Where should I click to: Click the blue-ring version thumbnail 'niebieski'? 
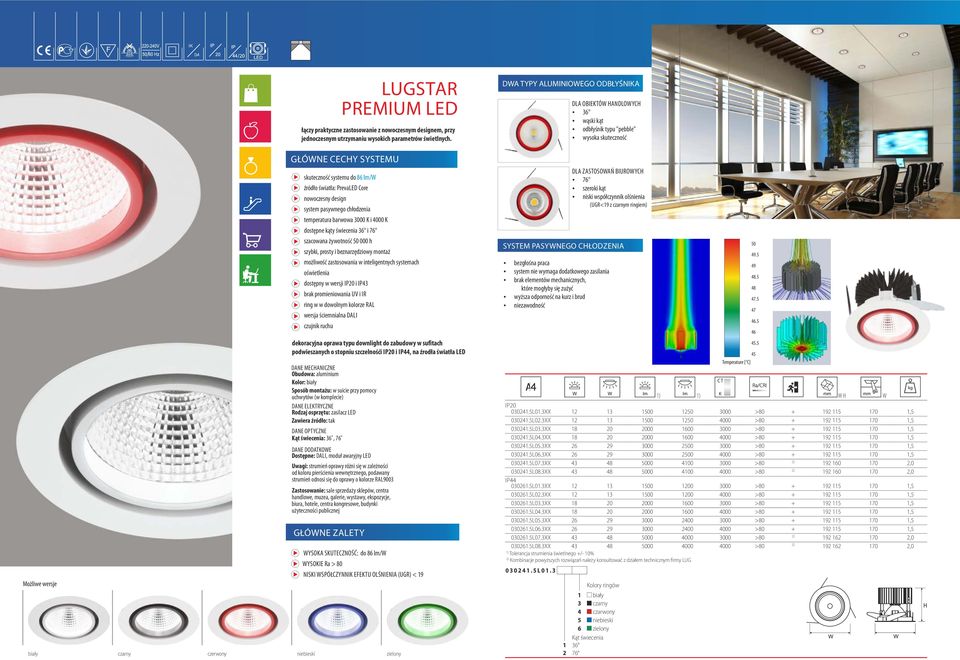click(337, 621)
